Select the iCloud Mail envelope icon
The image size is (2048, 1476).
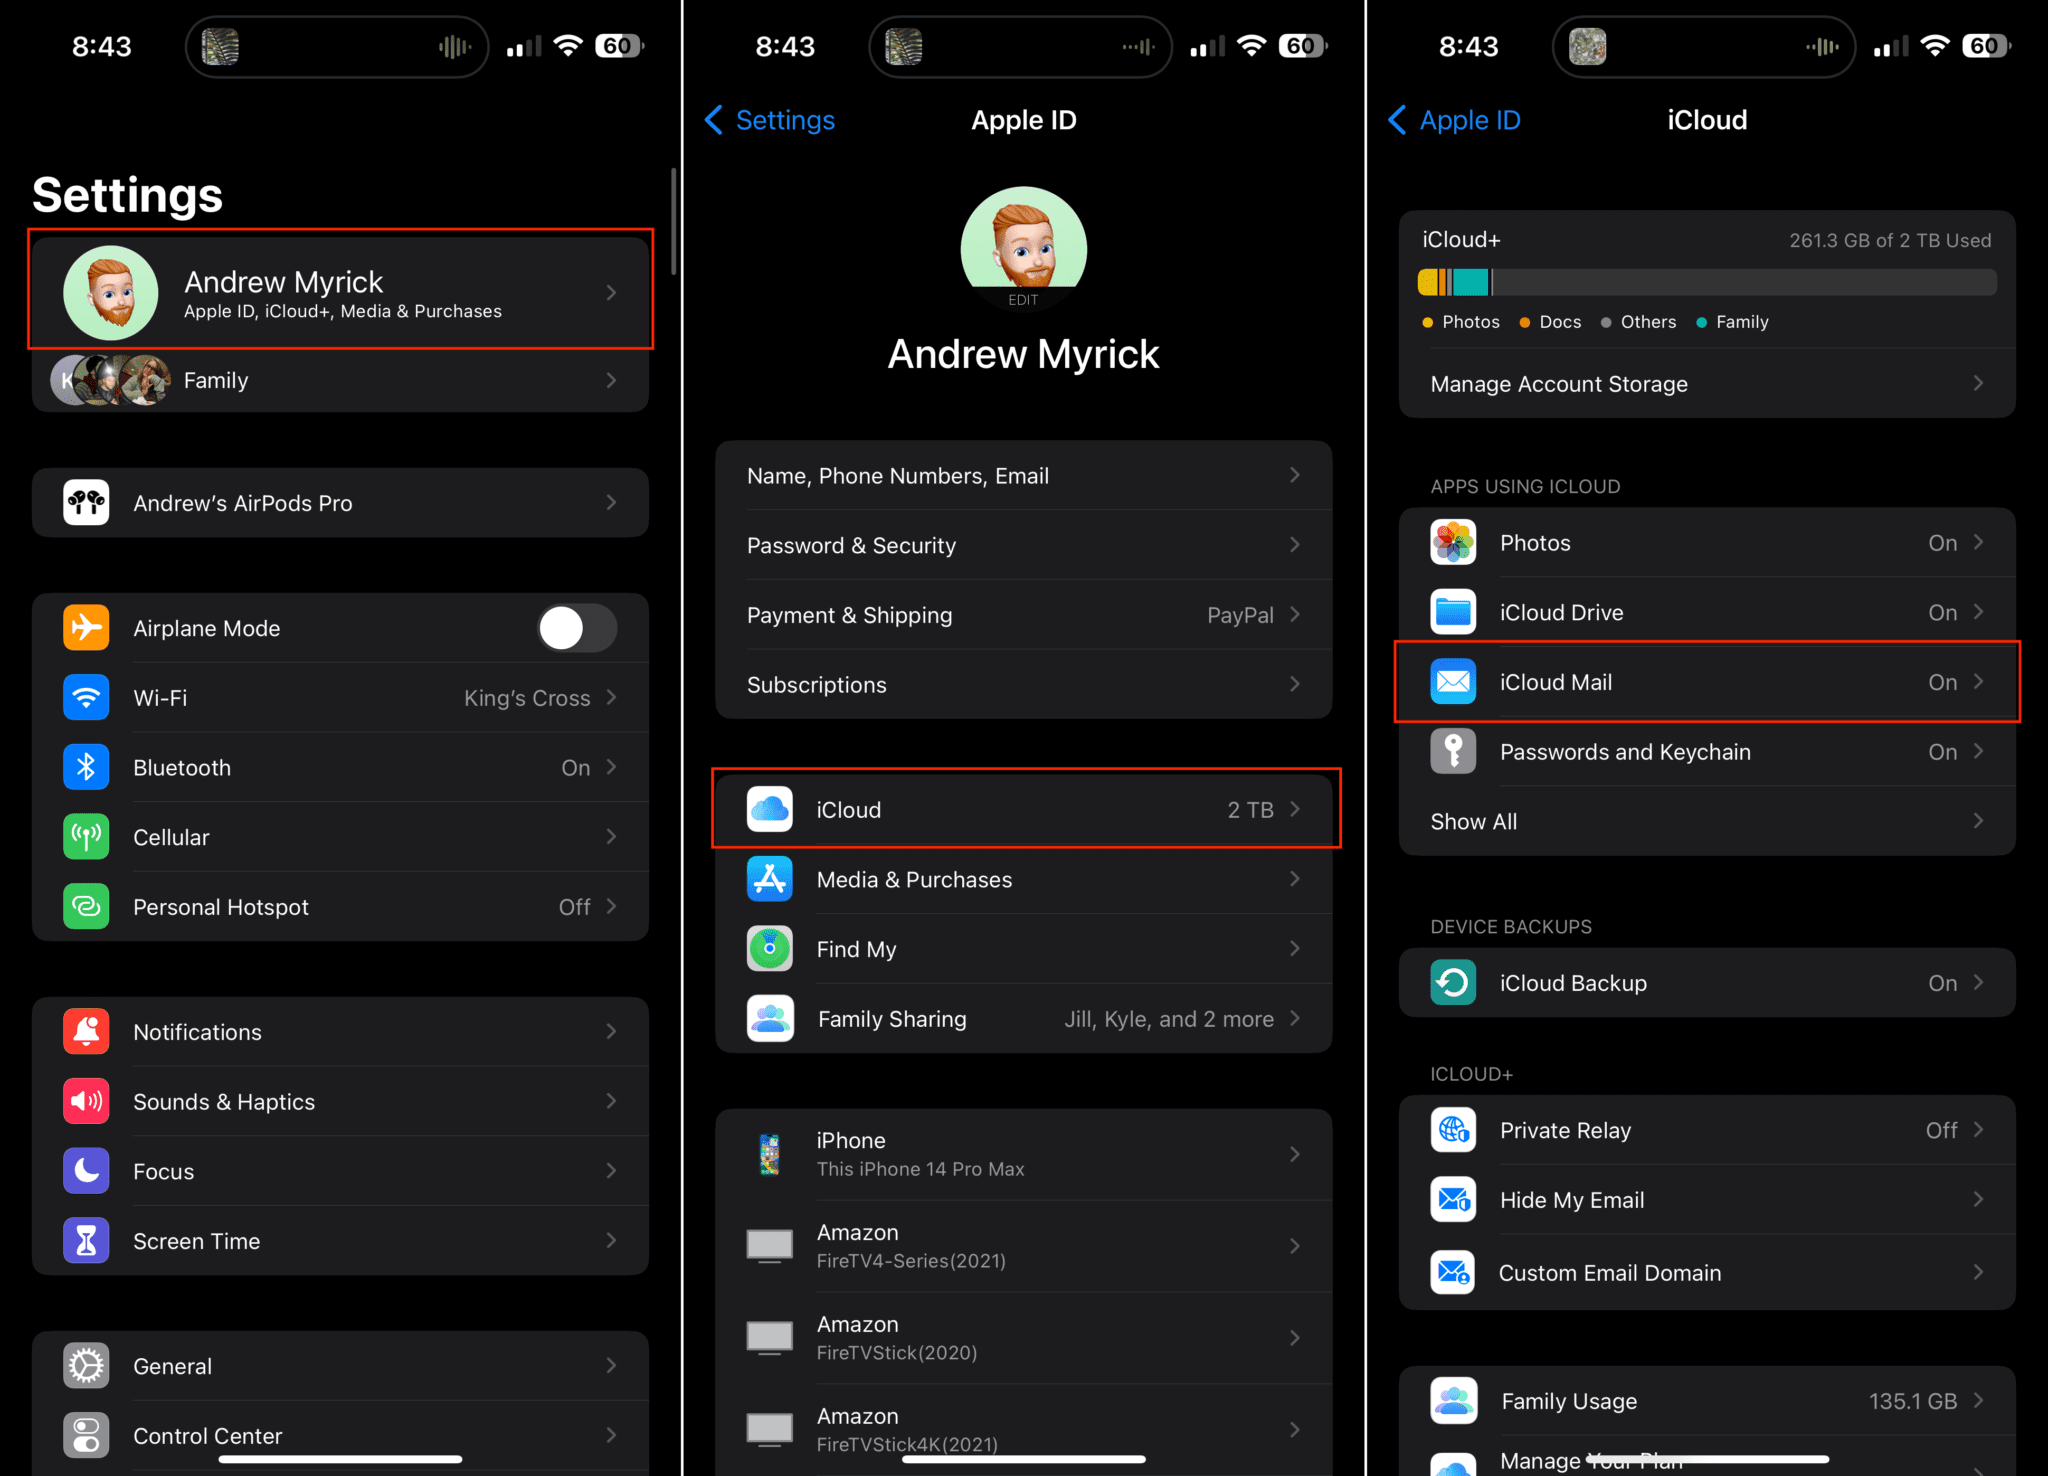(1452, 681)
